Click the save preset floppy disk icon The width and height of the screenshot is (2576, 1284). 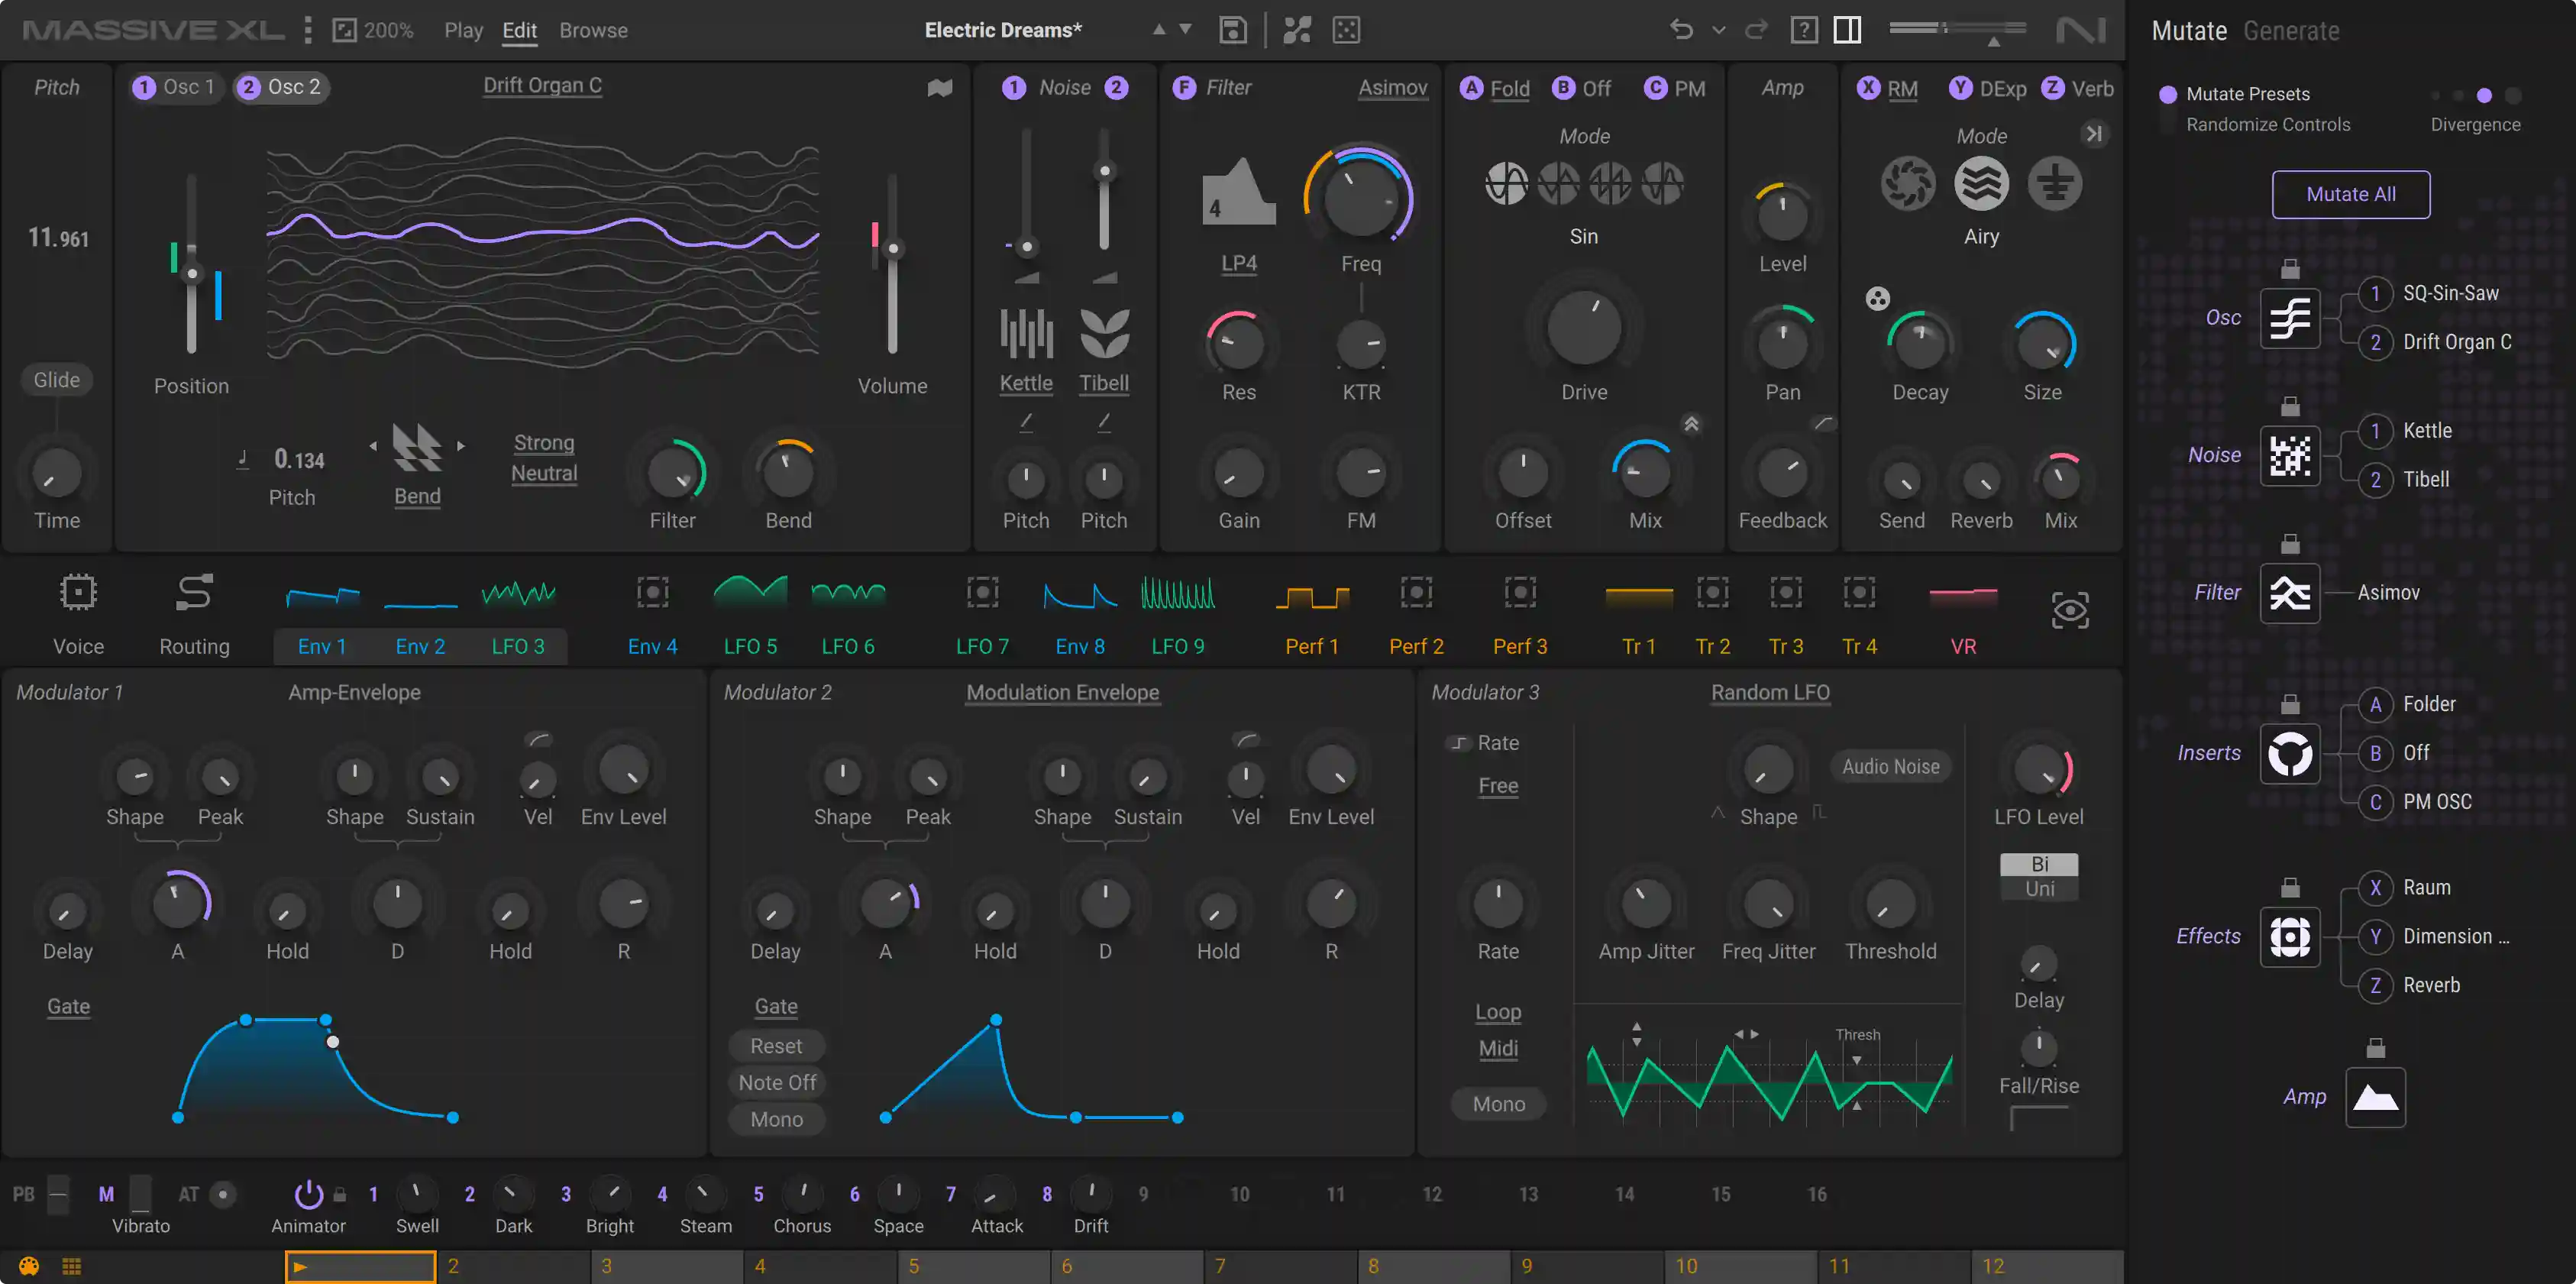point(1233,30)
